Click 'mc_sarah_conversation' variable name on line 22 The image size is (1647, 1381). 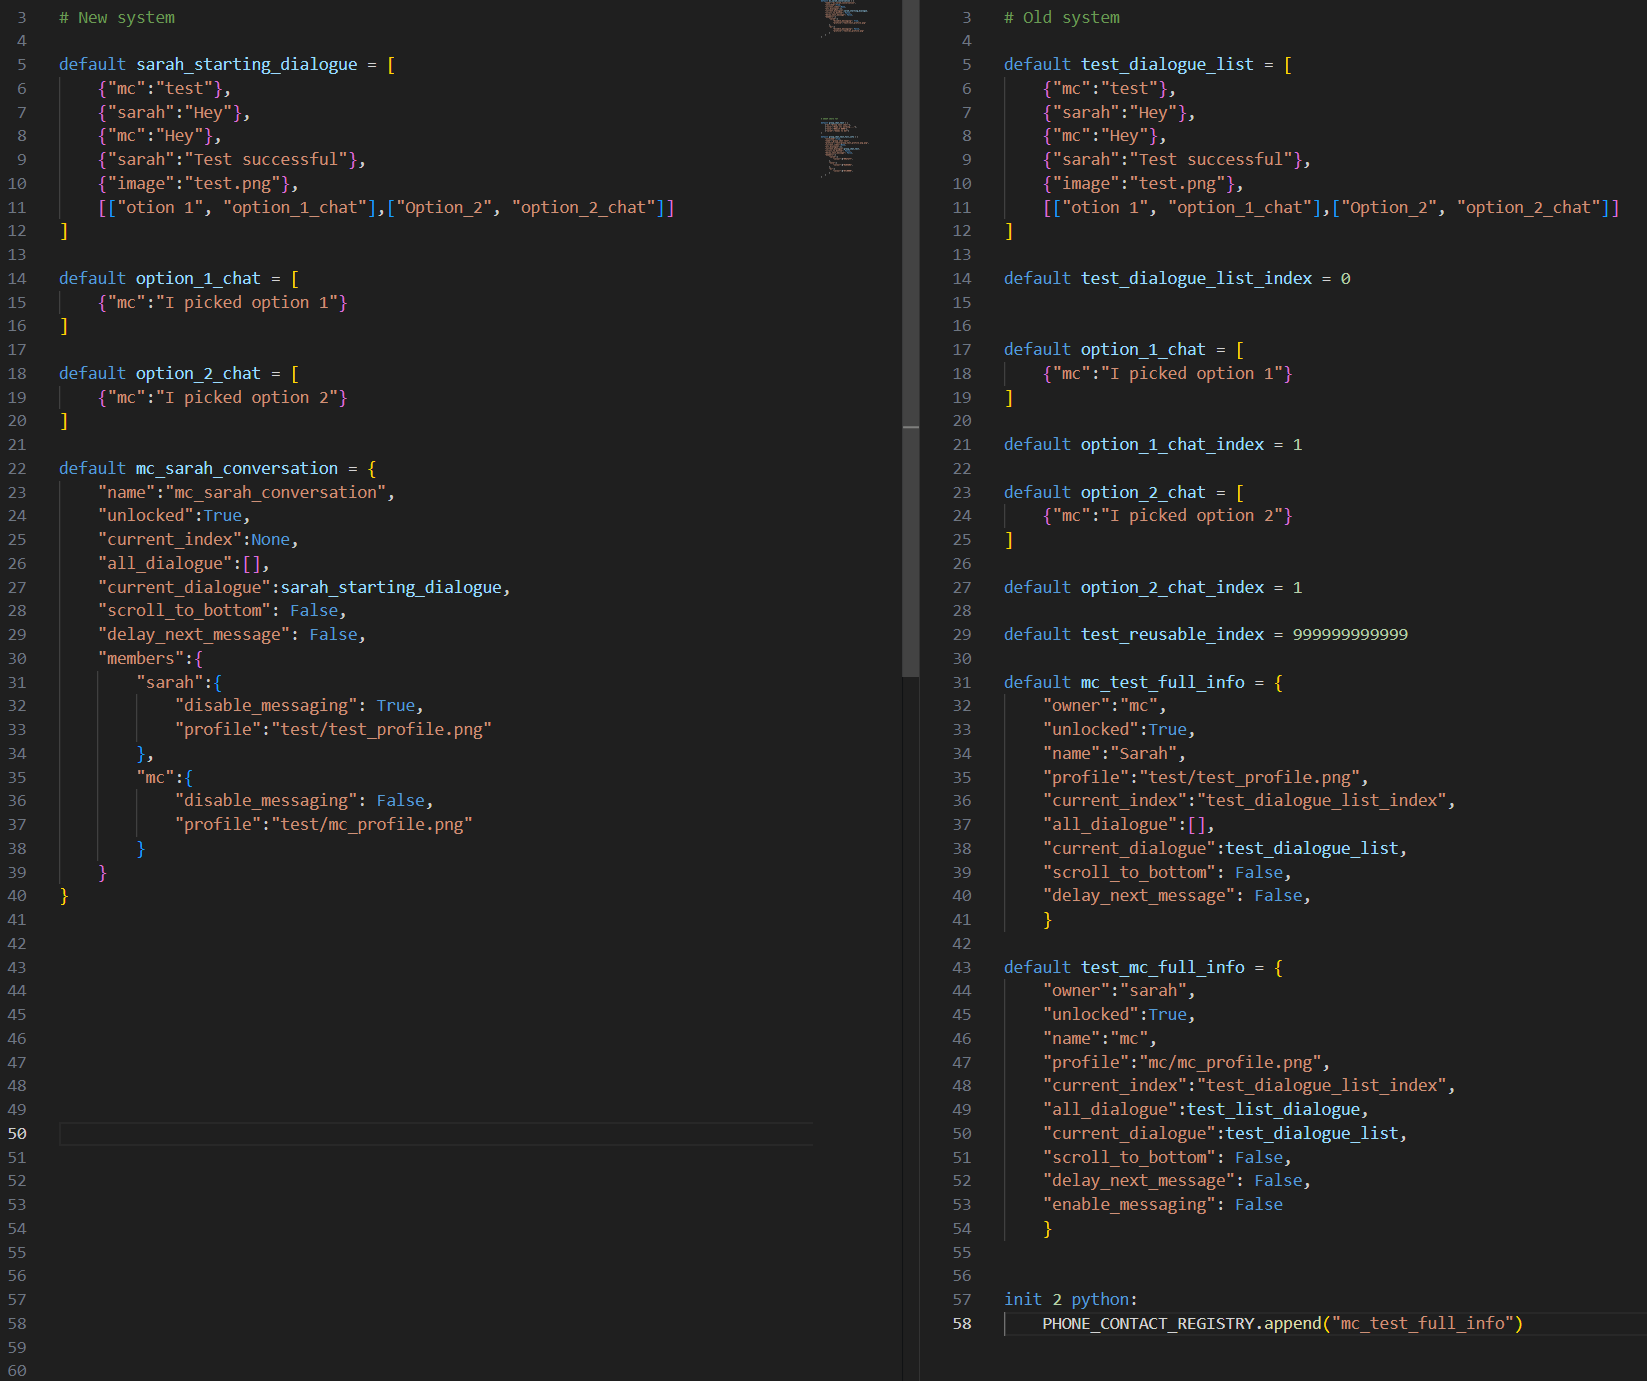point(237,468)
